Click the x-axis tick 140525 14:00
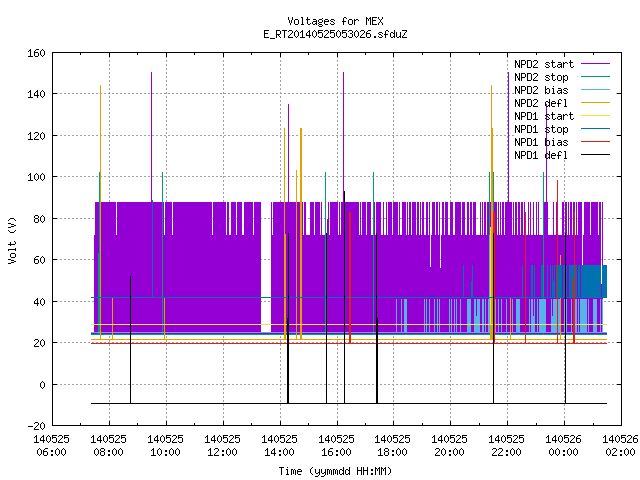Screen dimensions: 640x480 click(x=279, y=446)
